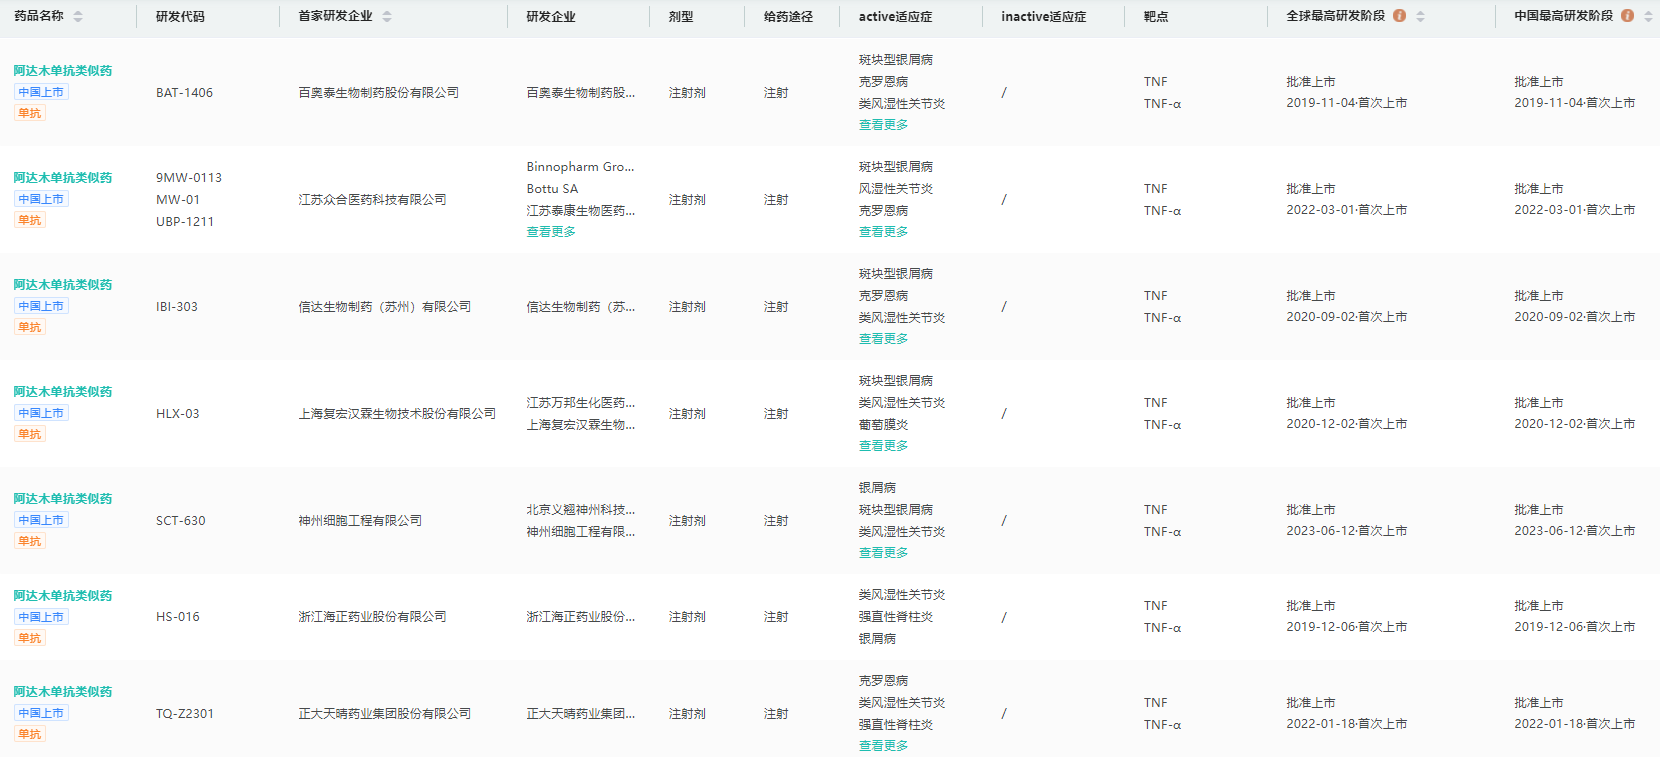Select the SCT-630 code cell

click(x=181, y=521)
